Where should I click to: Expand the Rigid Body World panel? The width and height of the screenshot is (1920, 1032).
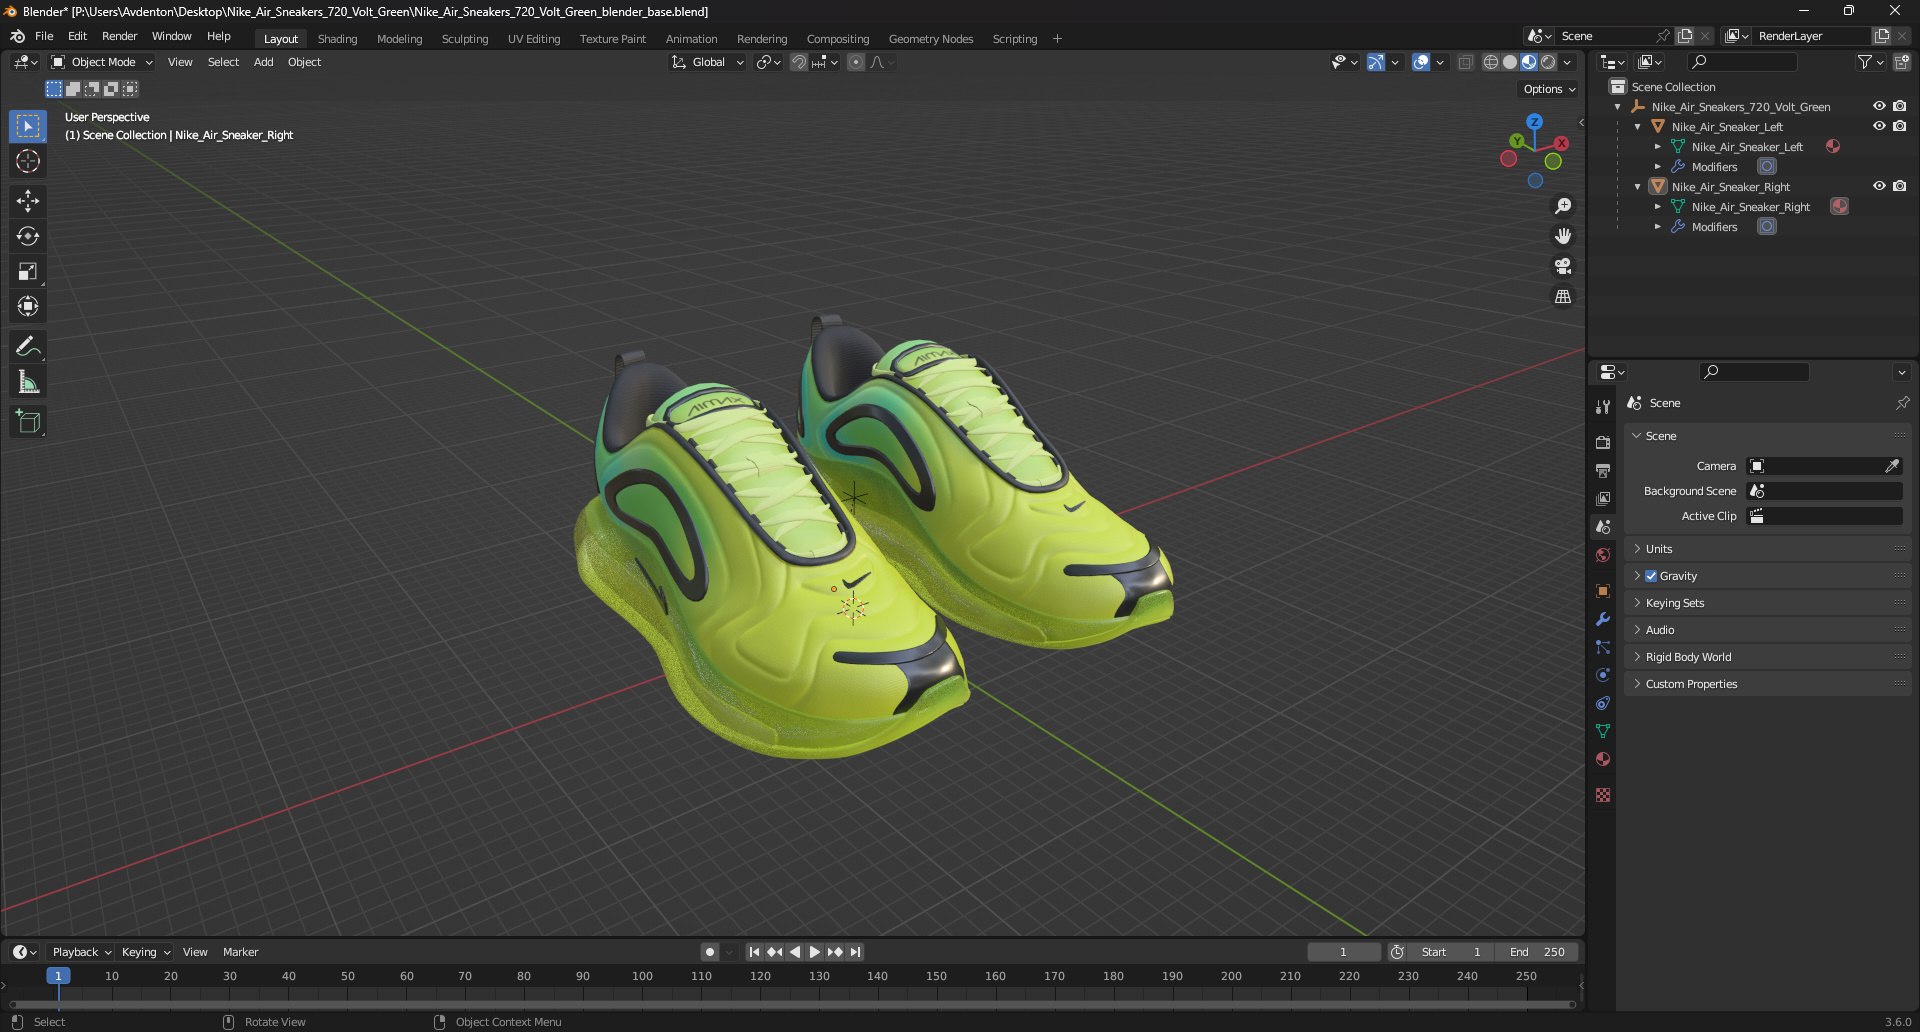(x=1688, y=657)
